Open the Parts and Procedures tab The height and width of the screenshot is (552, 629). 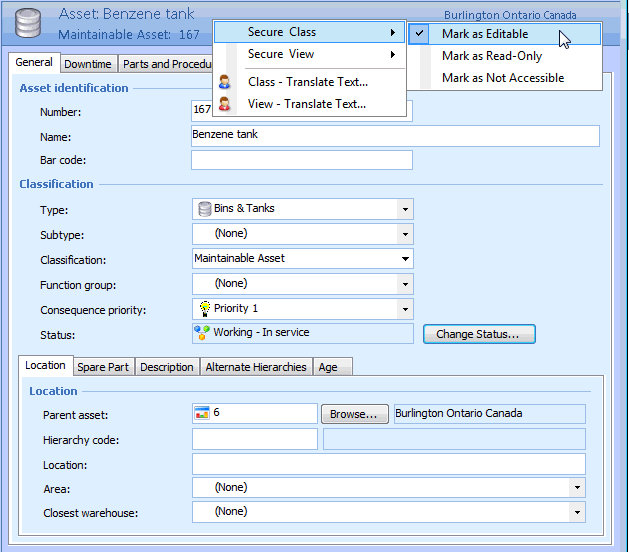tap(166, 64)
